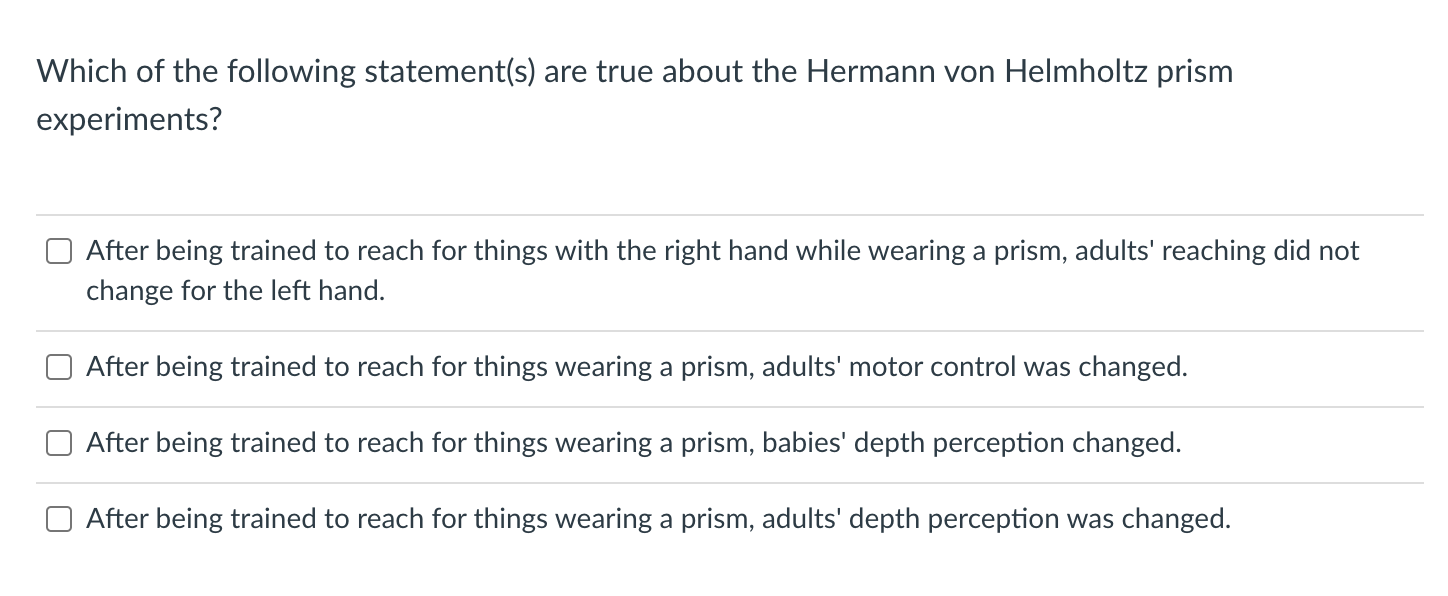Image resolution: width=1448 pixels, height=596 pixels.
Task: Check the "did not change for the left hand" checkbox
Action: (x=59, y=251)
